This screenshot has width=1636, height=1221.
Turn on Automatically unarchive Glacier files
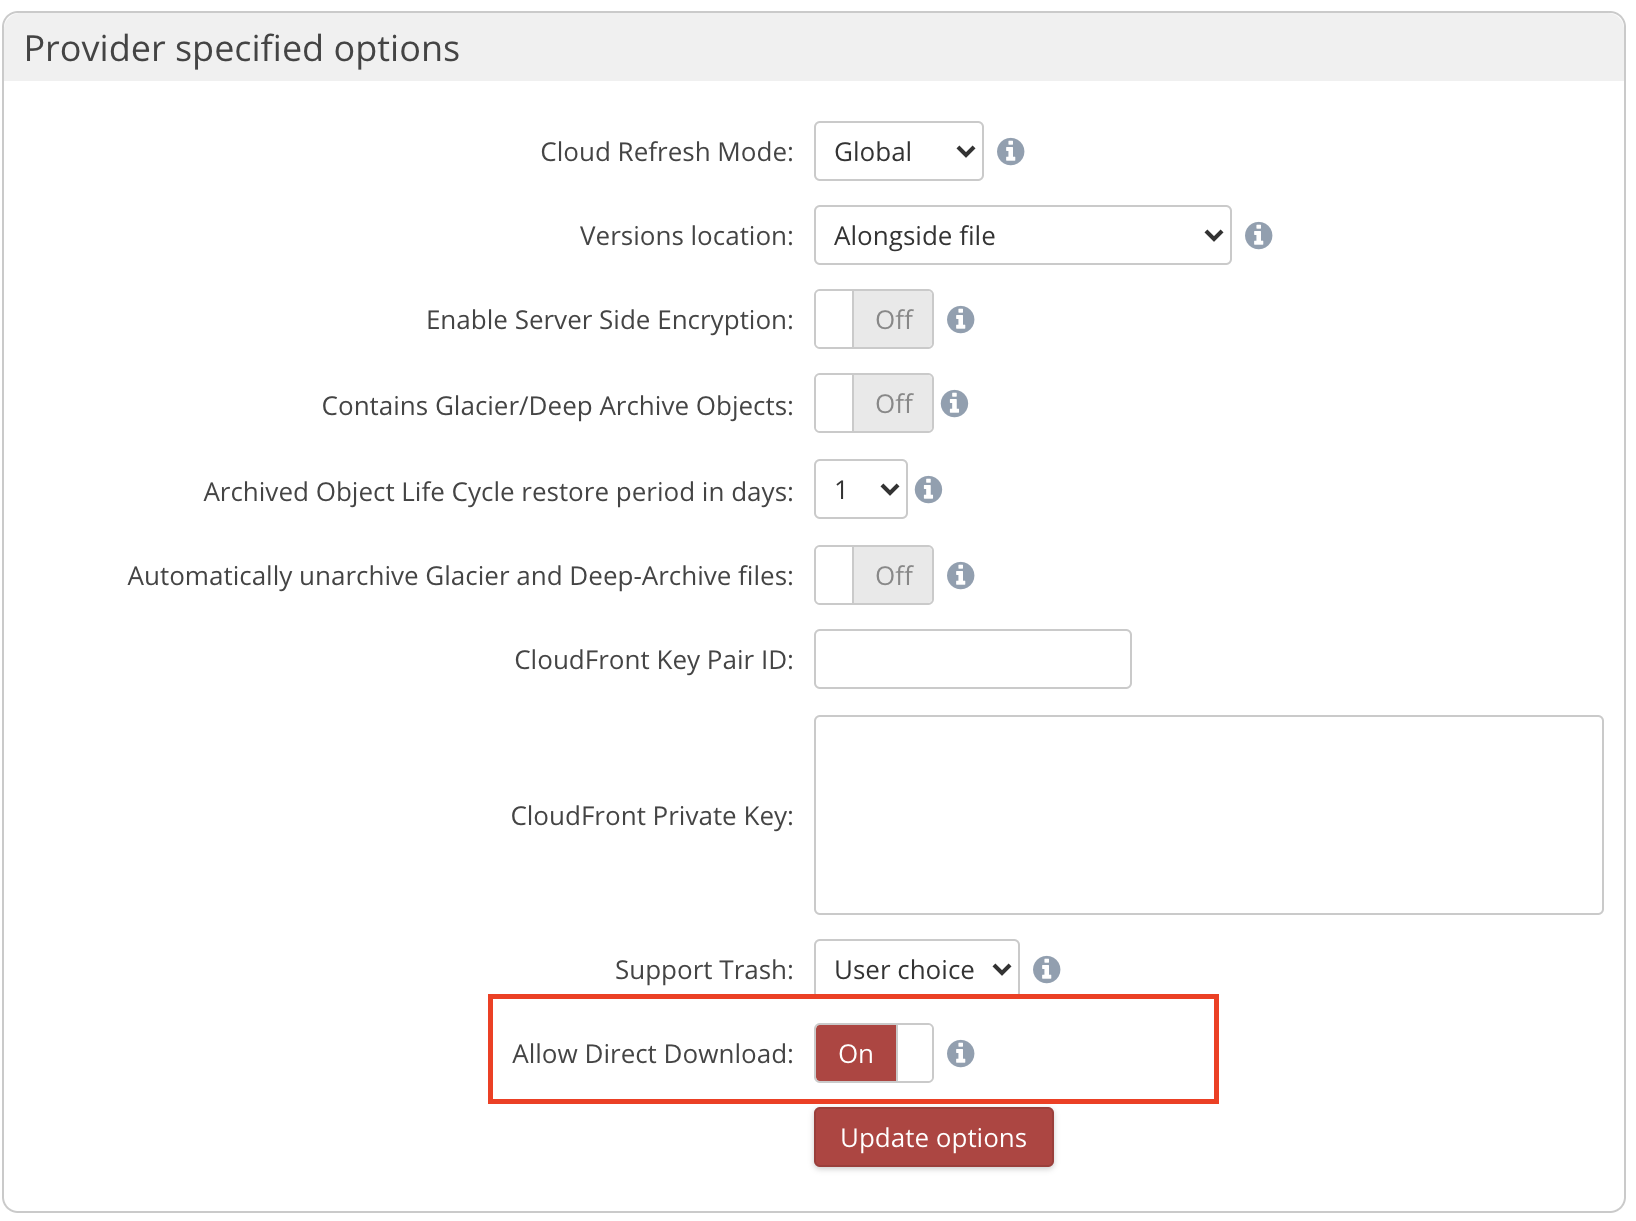tap(873, 575)
